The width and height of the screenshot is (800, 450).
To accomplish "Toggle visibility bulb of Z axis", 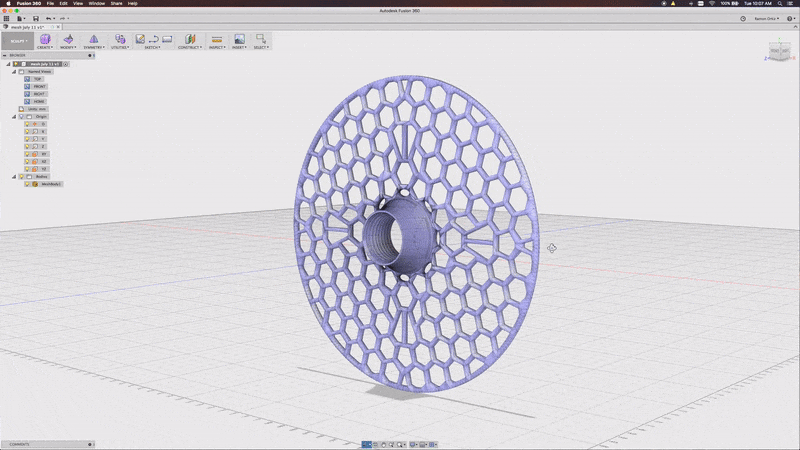I will 27,146.
